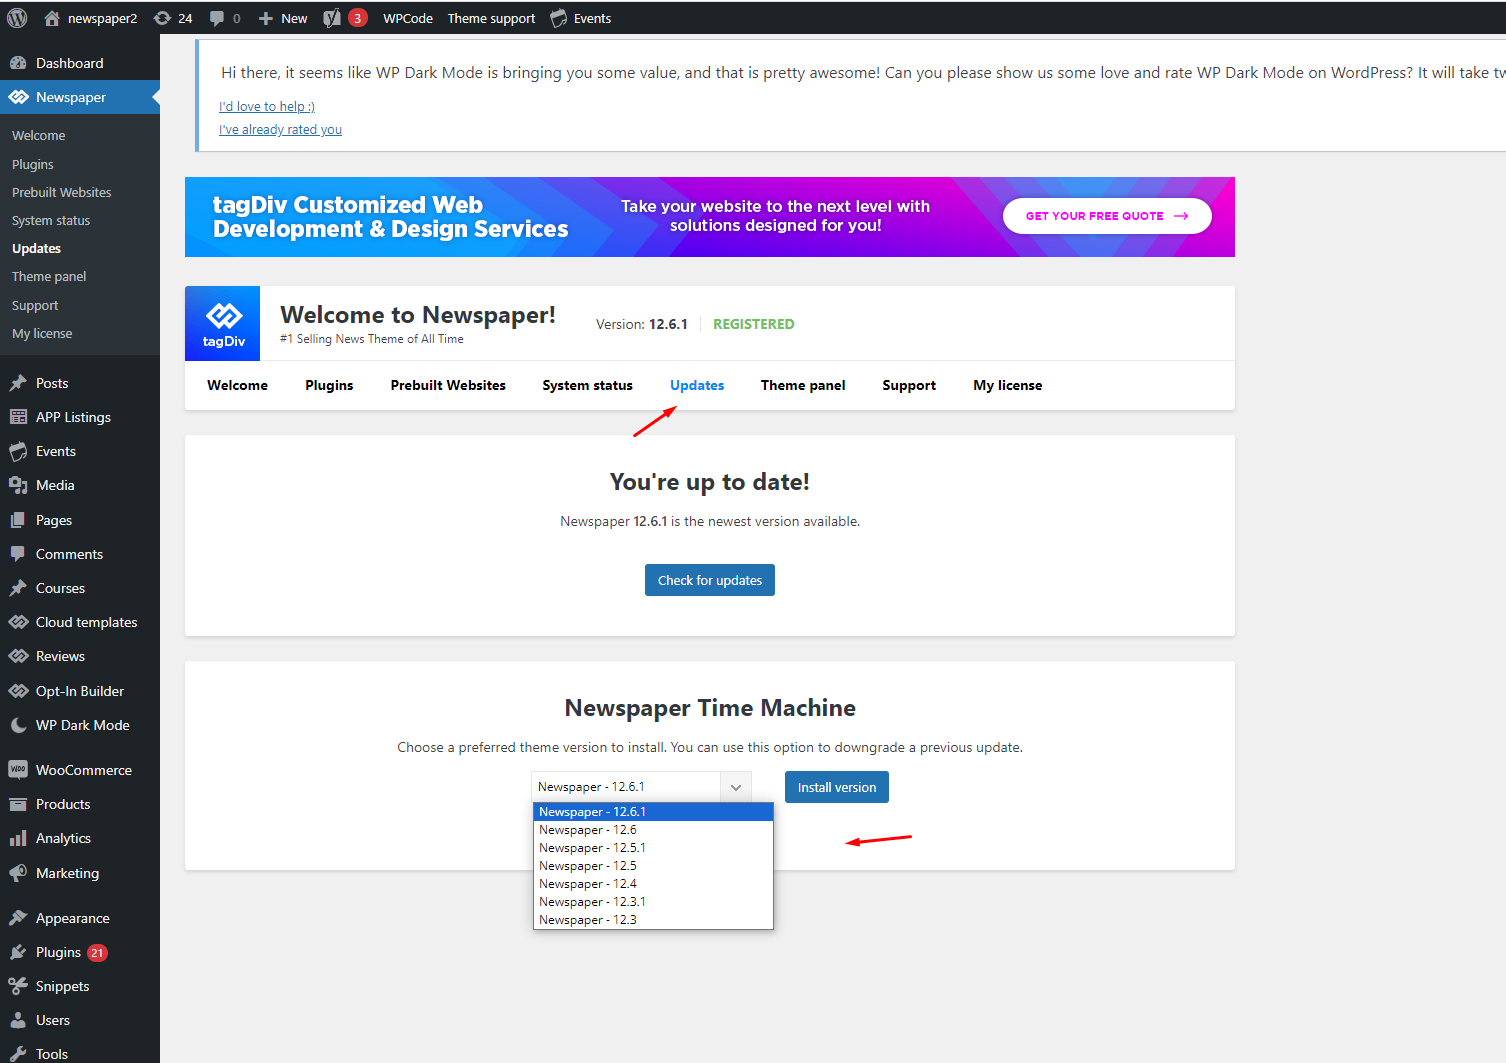Click the APP Listings icon
Image resolution: width=1506 pixels, height=1063 pixels.
click(18, 417)
